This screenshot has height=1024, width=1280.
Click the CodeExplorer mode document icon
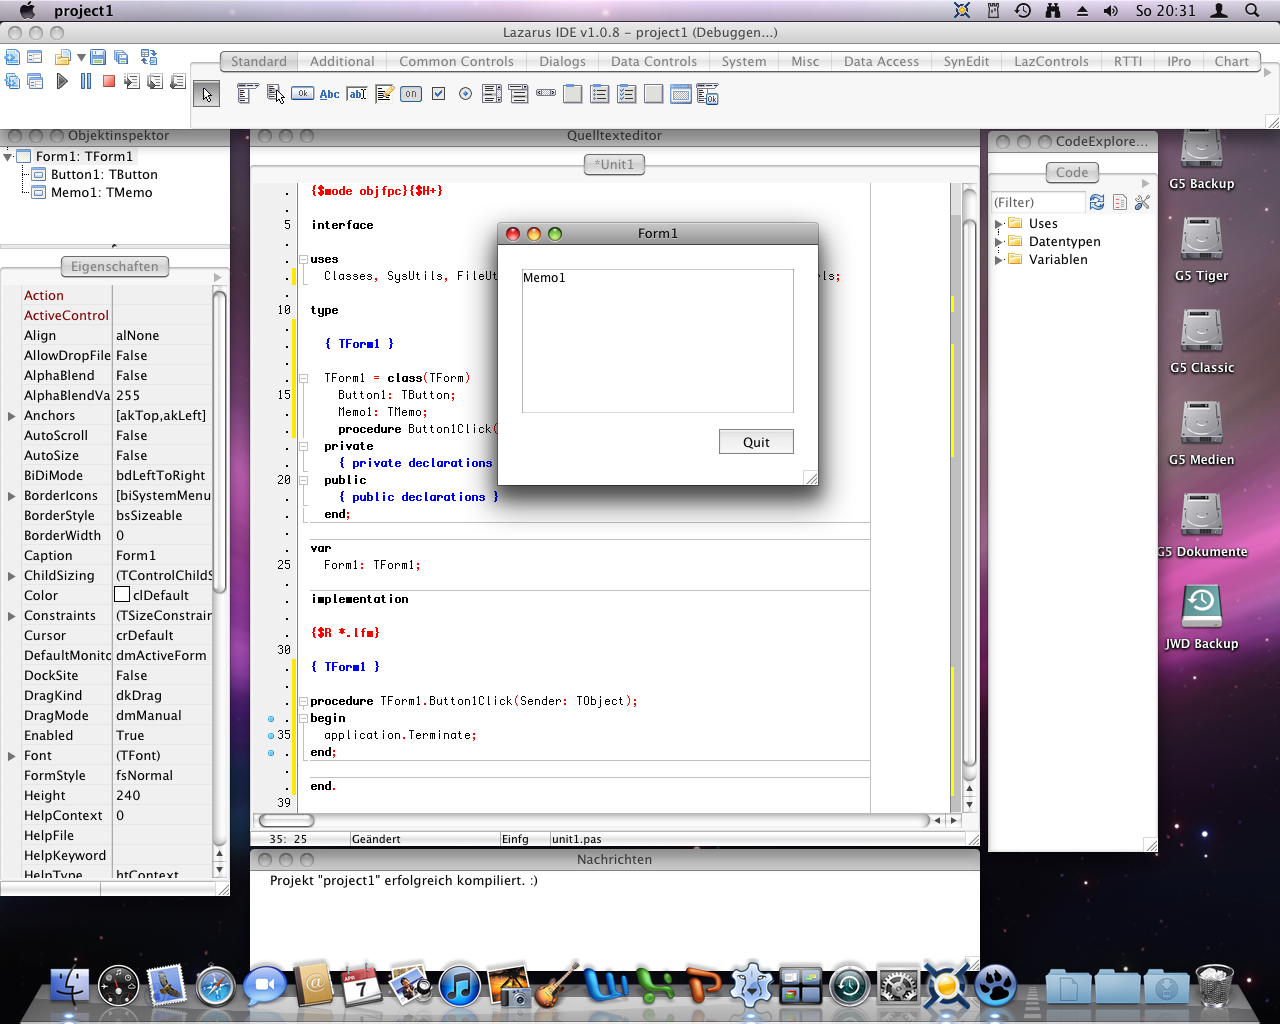pyautogui.click(x=1120, y=202)
